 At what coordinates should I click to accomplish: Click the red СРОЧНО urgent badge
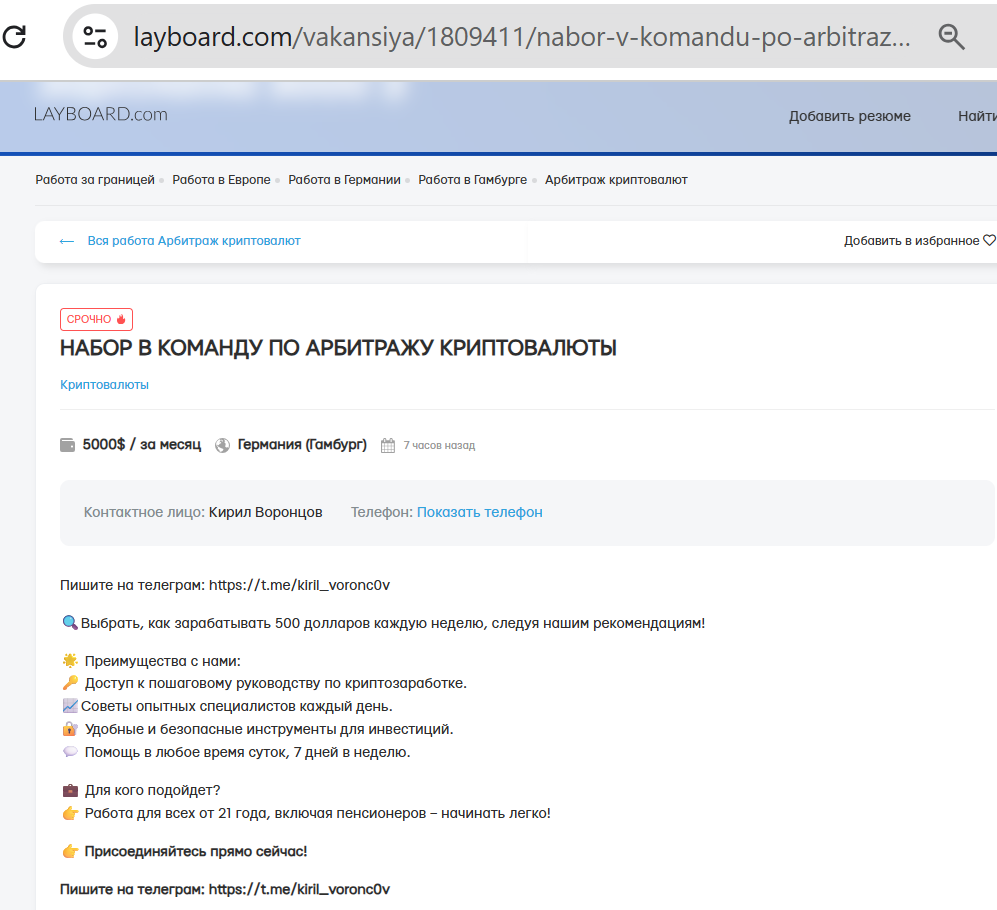(x=96, y=319)
